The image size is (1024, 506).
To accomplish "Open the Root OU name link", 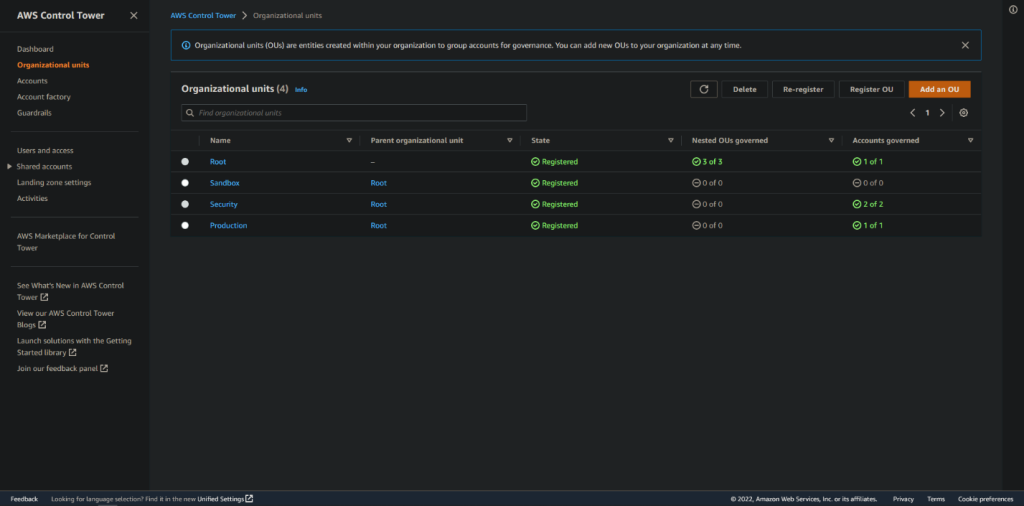I will [x=218, y=162].
